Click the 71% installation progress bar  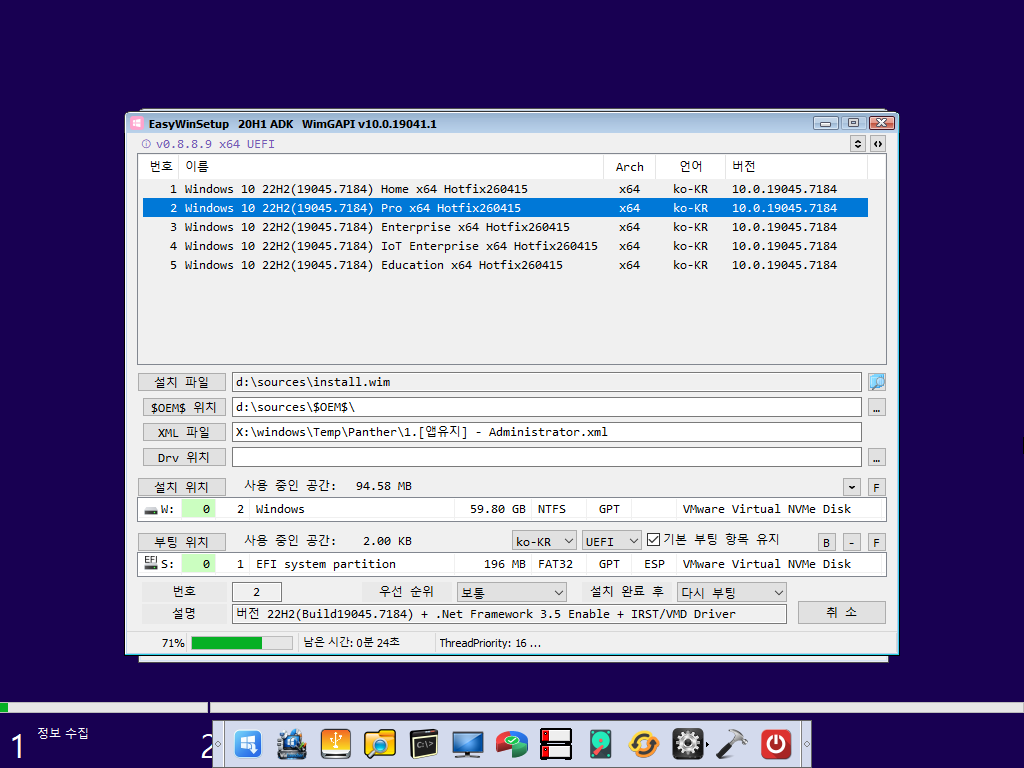click(x=242, y=643)
